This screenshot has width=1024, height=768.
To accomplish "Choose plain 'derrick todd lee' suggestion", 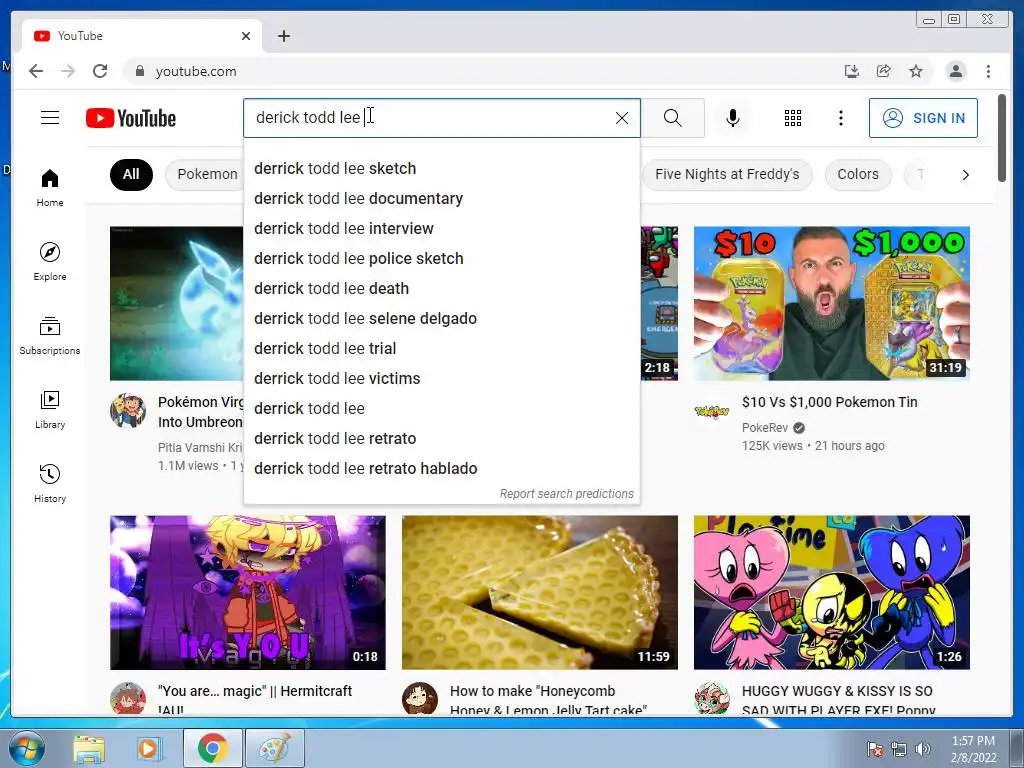I will click(x=441, y=409).
